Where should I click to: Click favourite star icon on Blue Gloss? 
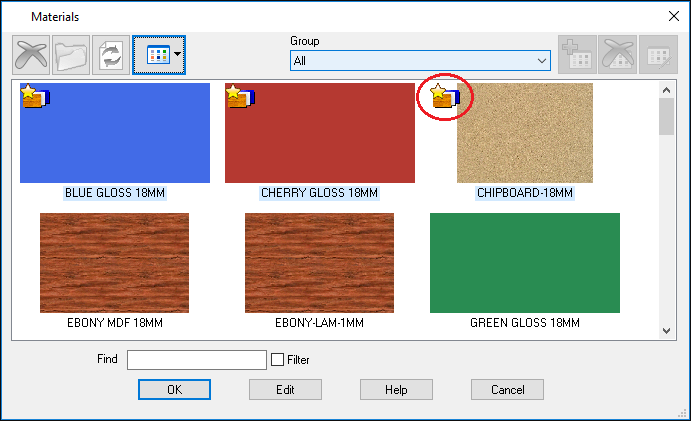click(x=35, y=96)
